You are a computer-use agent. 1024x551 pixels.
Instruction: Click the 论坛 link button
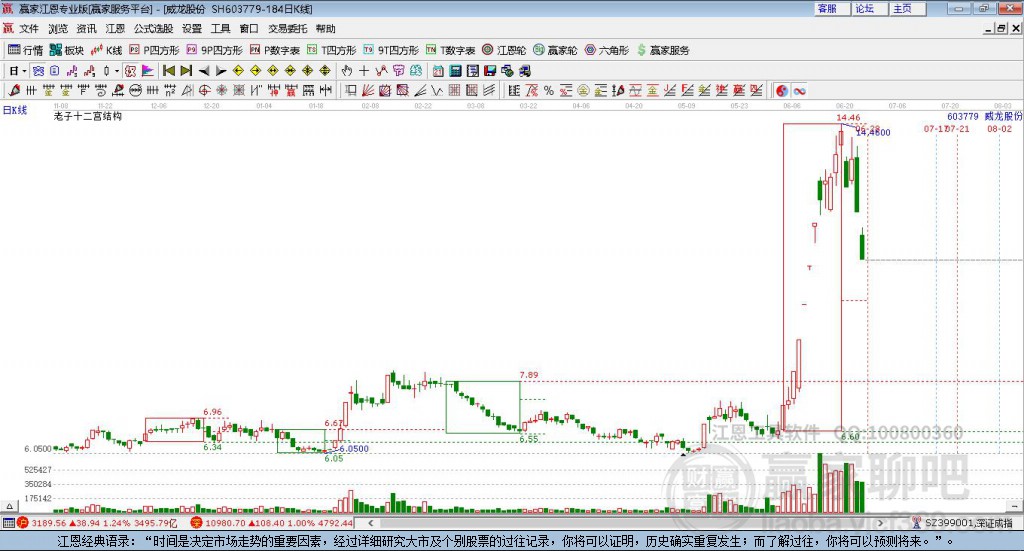(x=869, y=8)
